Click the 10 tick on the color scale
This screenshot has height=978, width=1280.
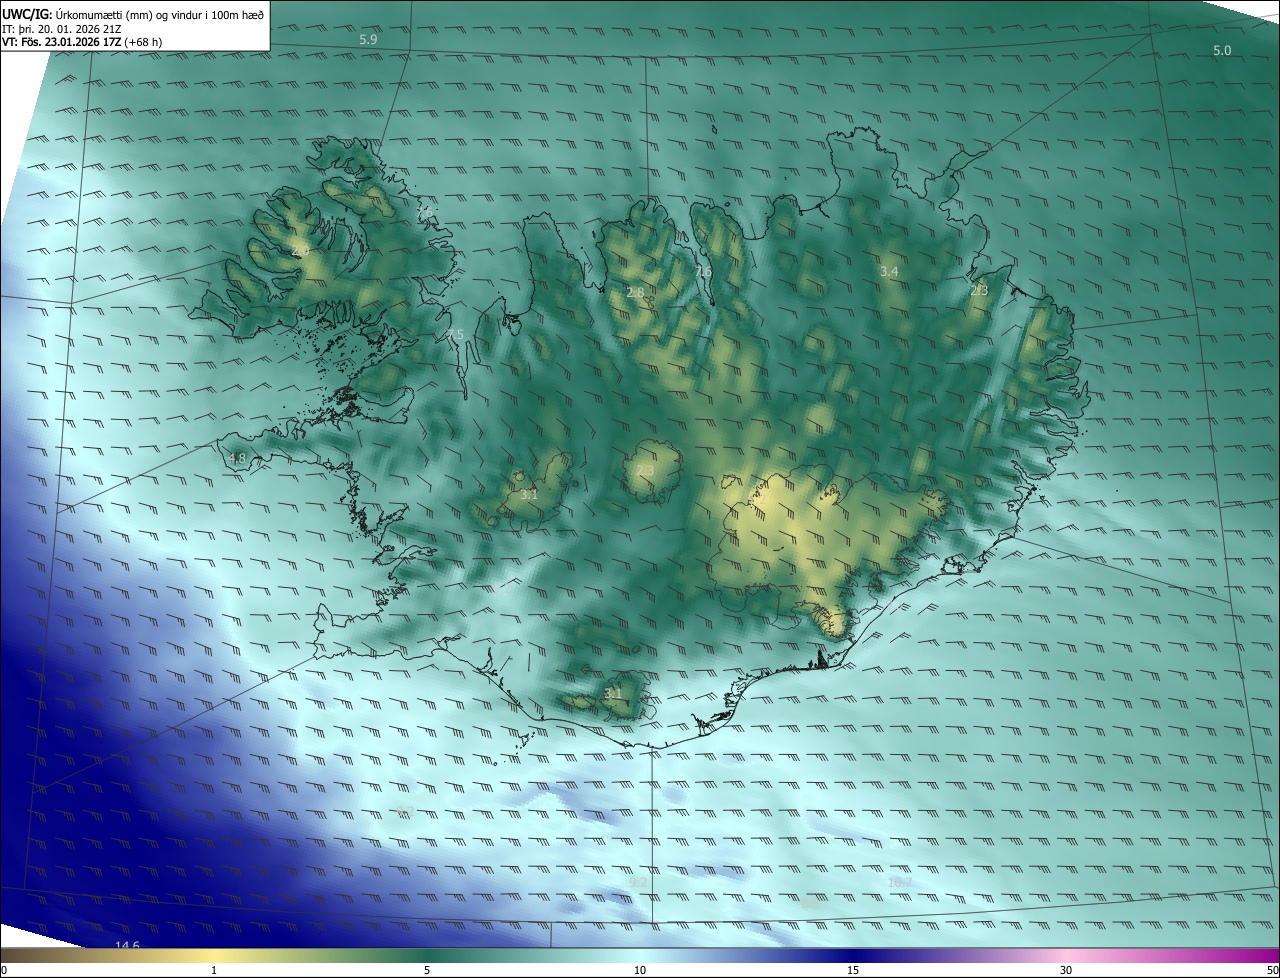tap(640, 971)
